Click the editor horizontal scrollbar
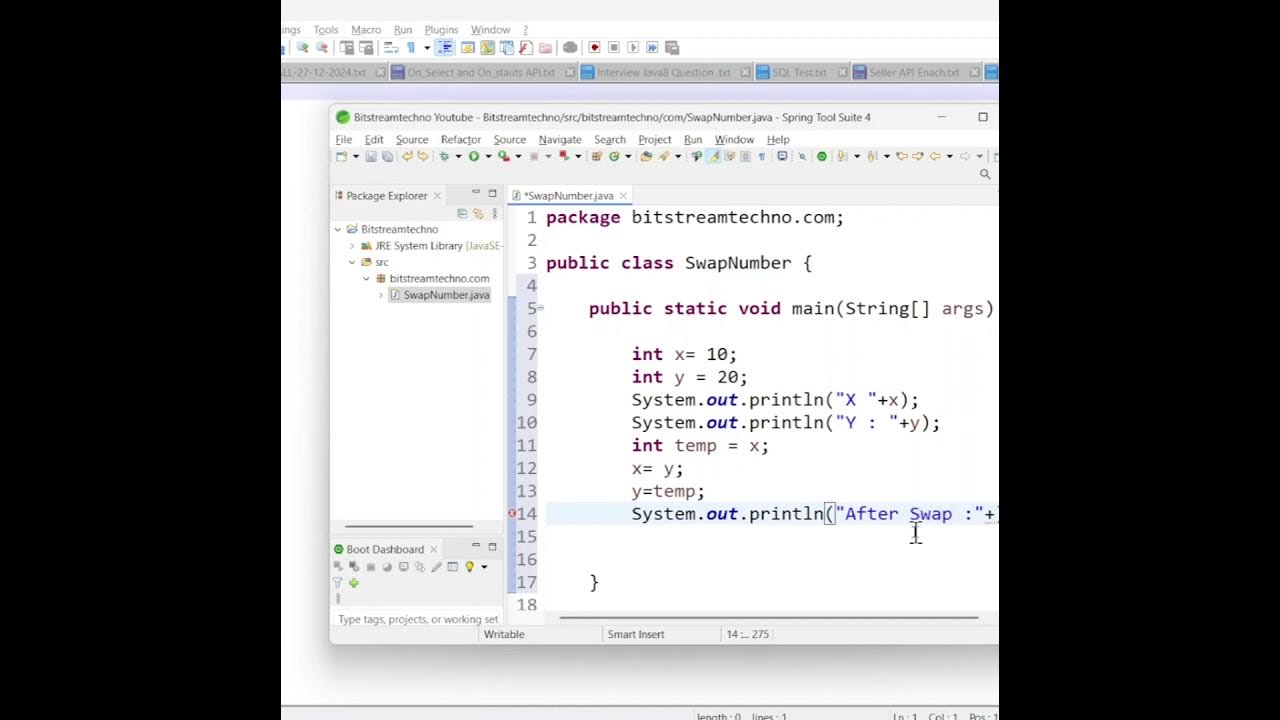Image resolution: width=1280 pixels, height=720 pixels. pos(768,617)
